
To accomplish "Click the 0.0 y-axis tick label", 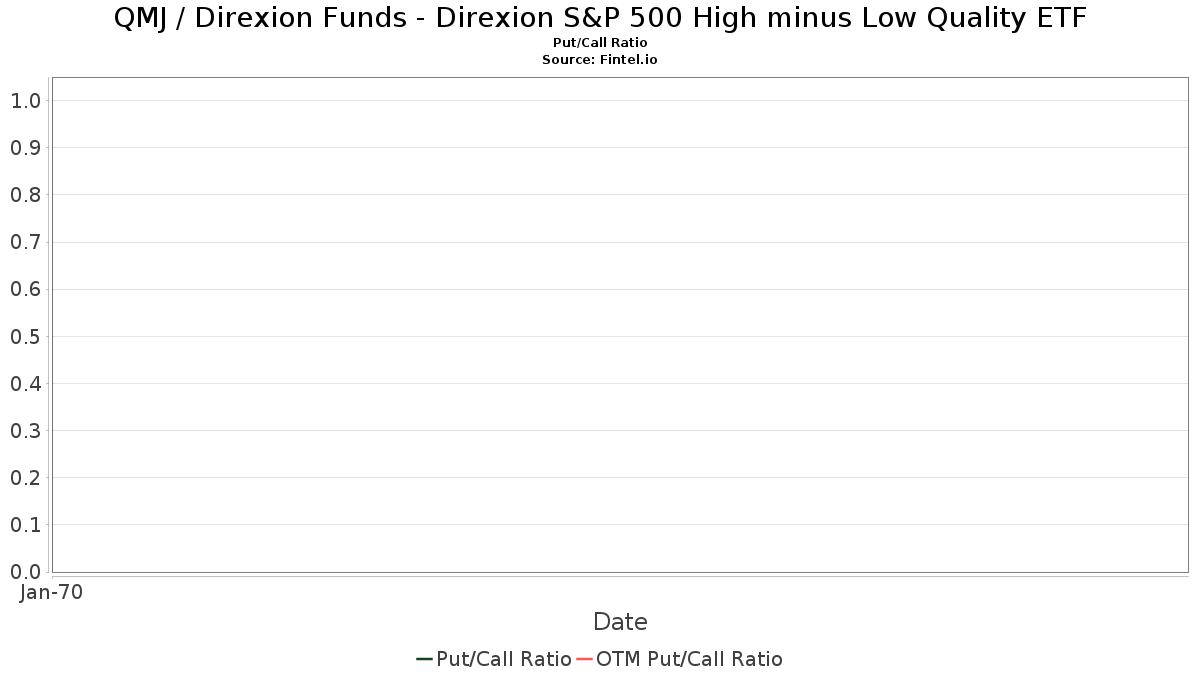I will (x=25, y=572).
